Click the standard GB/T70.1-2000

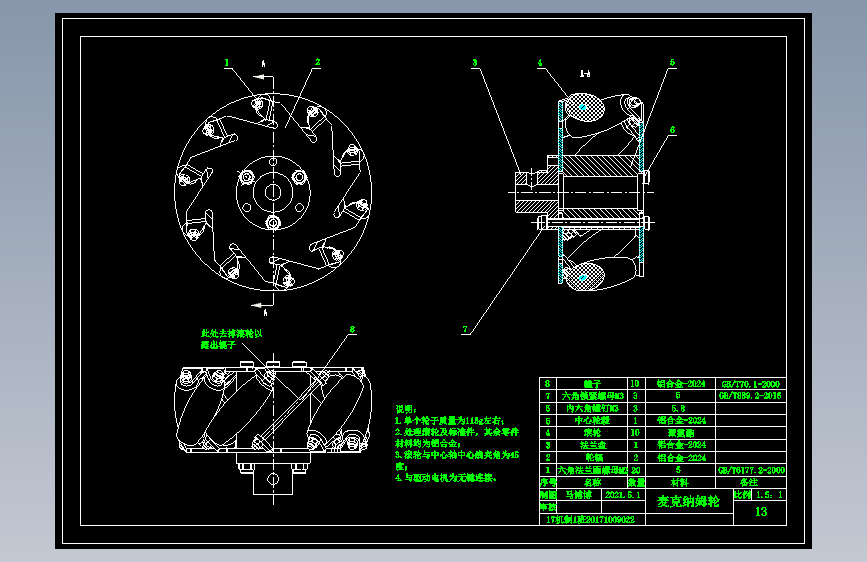coord(751,384)
